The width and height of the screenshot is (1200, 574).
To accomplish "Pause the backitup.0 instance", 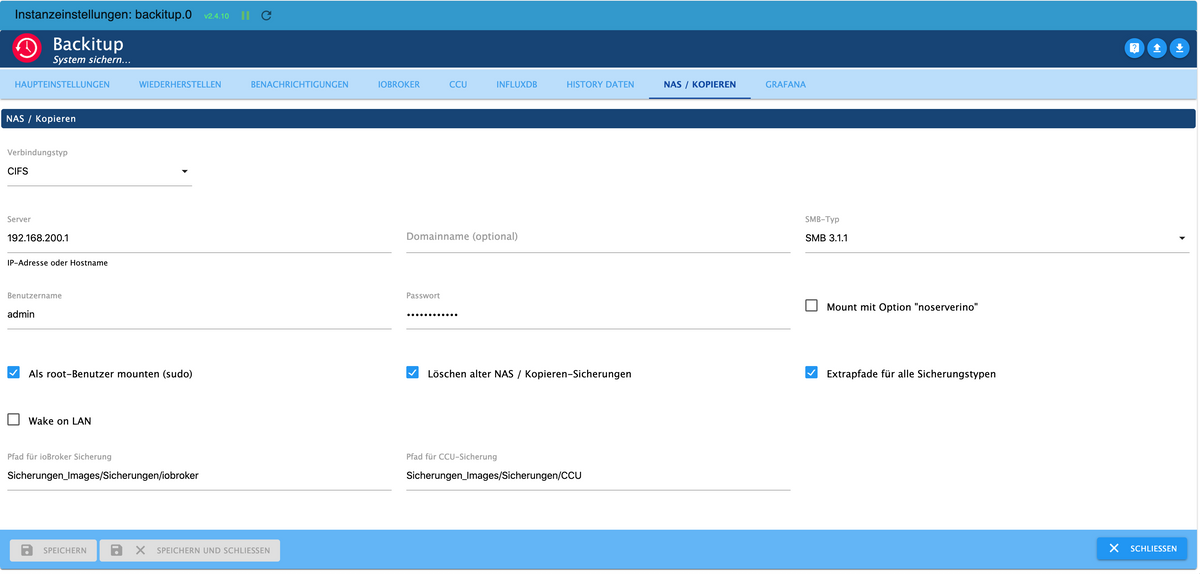I will click(x=245, y=16).
